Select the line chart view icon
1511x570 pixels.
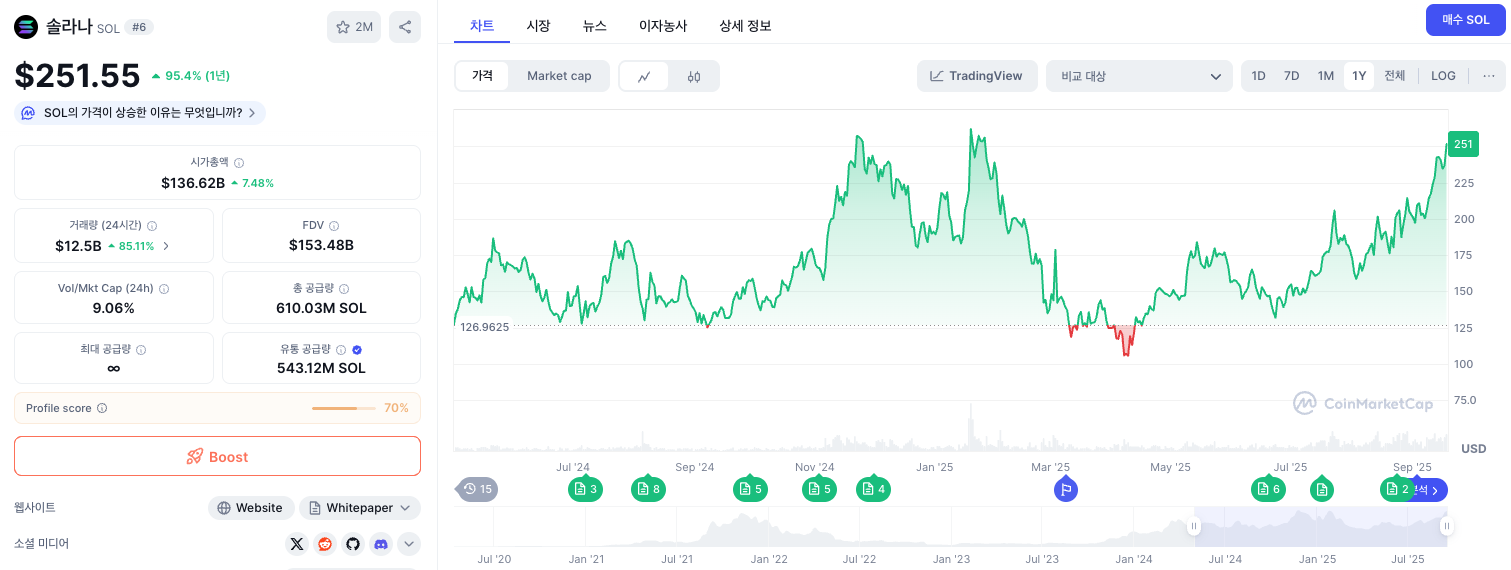[645, 76]
